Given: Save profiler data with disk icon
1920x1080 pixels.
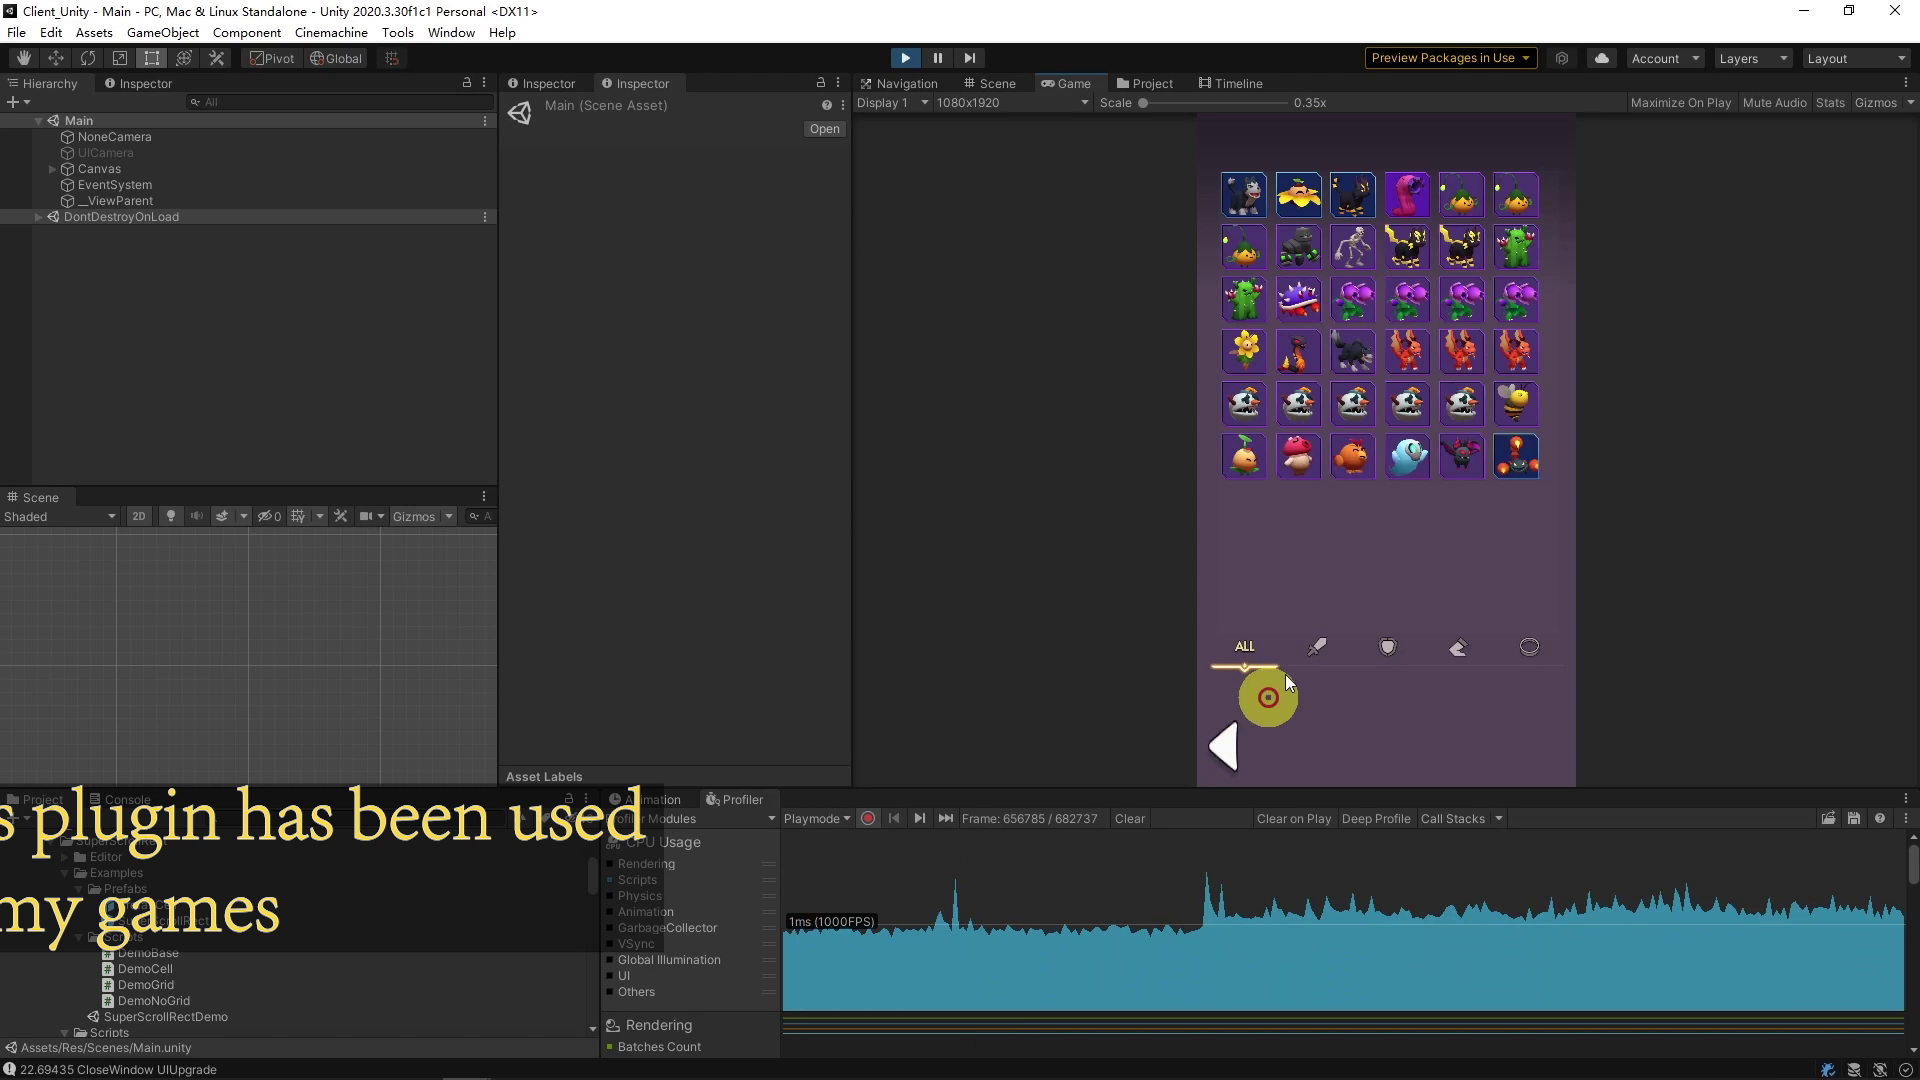Looking at the screenshot, I should coord(1854,819).
